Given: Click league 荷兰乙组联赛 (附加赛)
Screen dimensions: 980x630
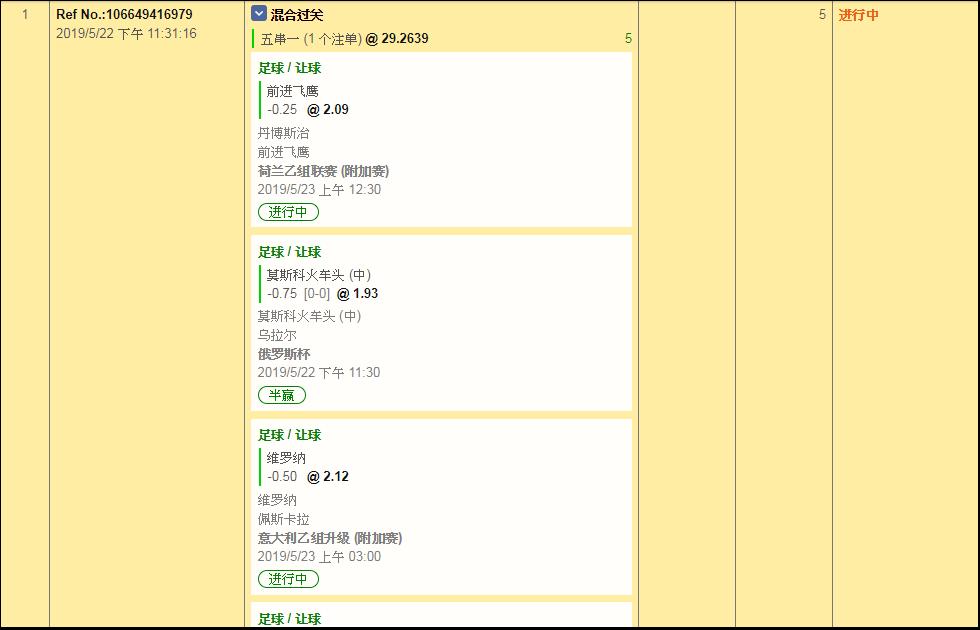Looking at the screenshot, I should tap(323, 171).
